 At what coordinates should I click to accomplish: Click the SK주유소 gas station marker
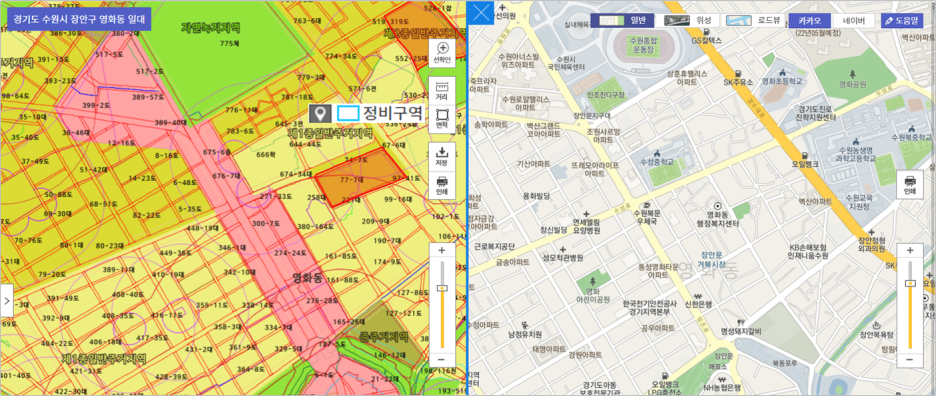(738, 78)
